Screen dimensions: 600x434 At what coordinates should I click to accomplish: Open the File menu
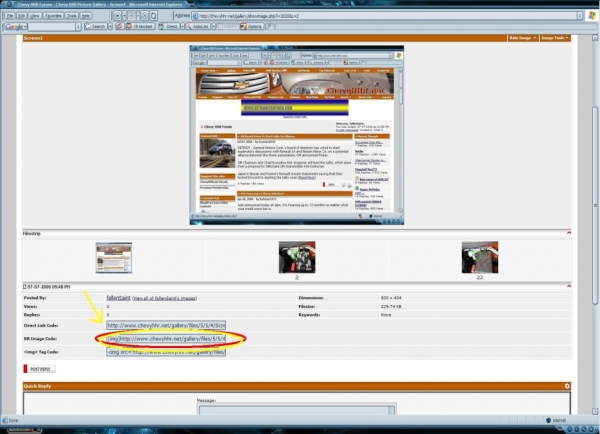click(8, 17)
